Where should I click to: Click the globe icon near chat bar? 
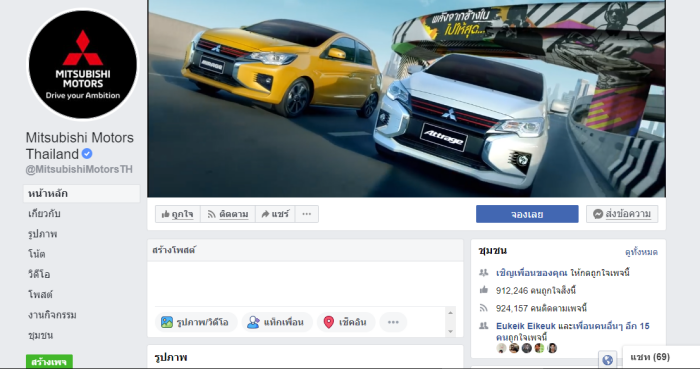607,360
